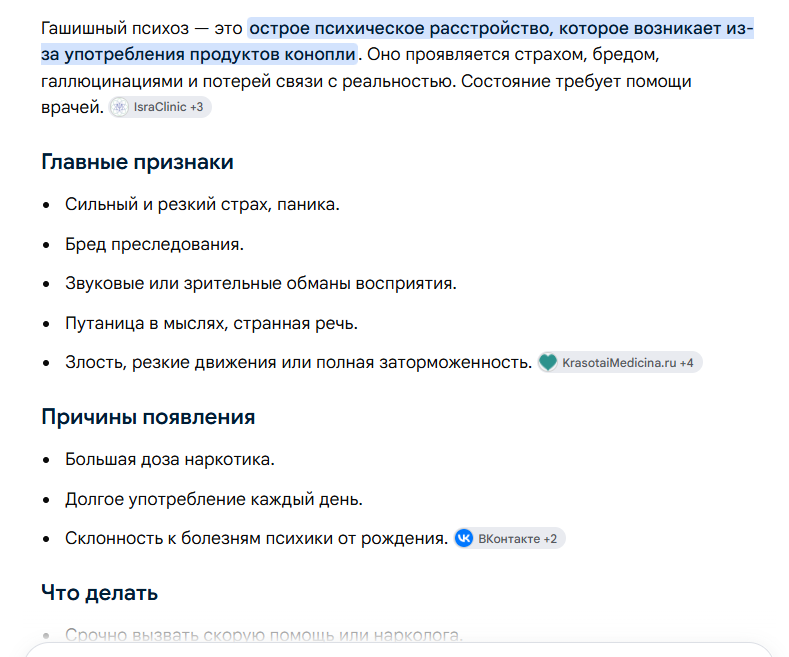789x657 pixels.
Task: Click the Главные признаки heading
Action: [x=137, y=162]
